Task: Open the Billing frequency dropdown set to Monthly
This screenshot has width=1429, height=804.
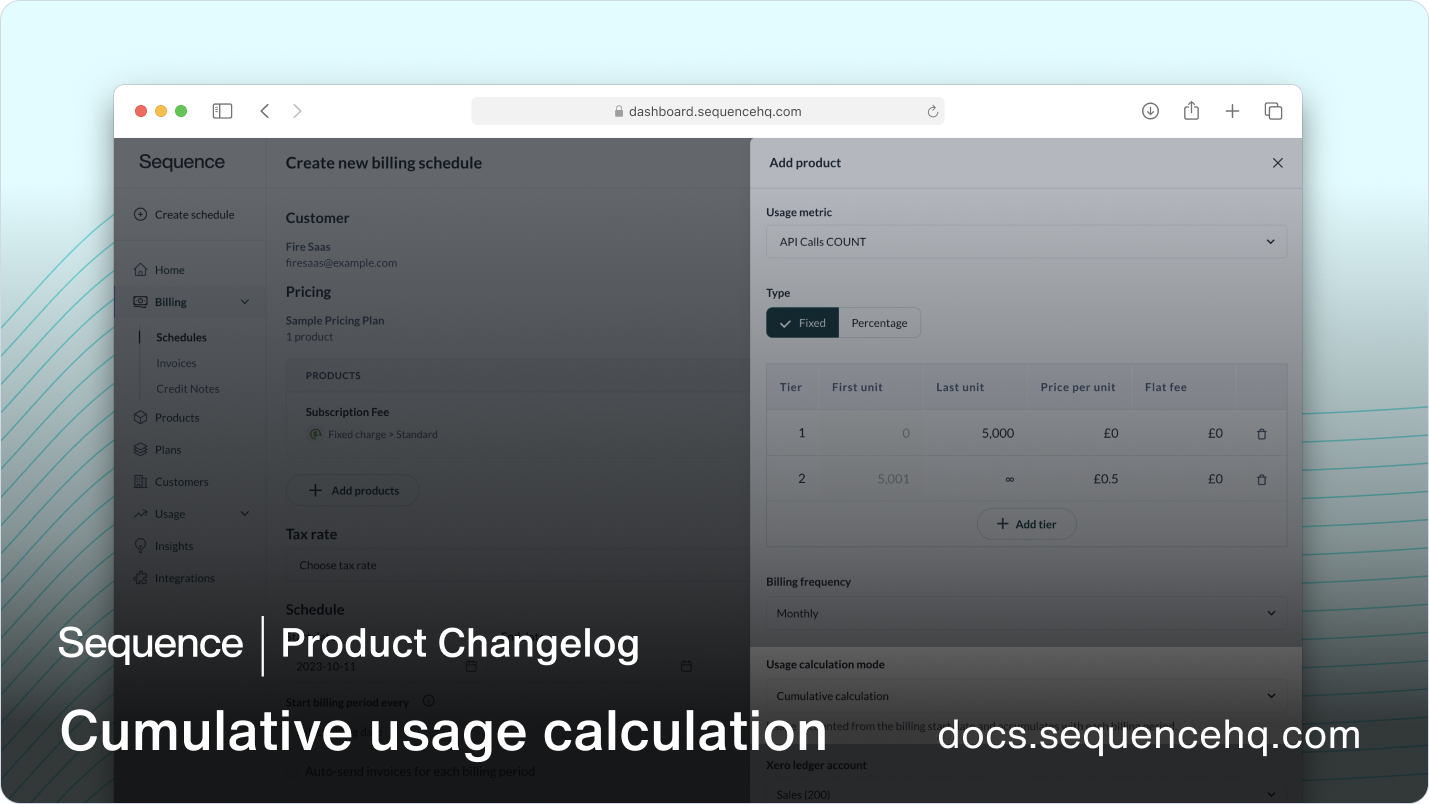Action: (x=1026, y=612)
